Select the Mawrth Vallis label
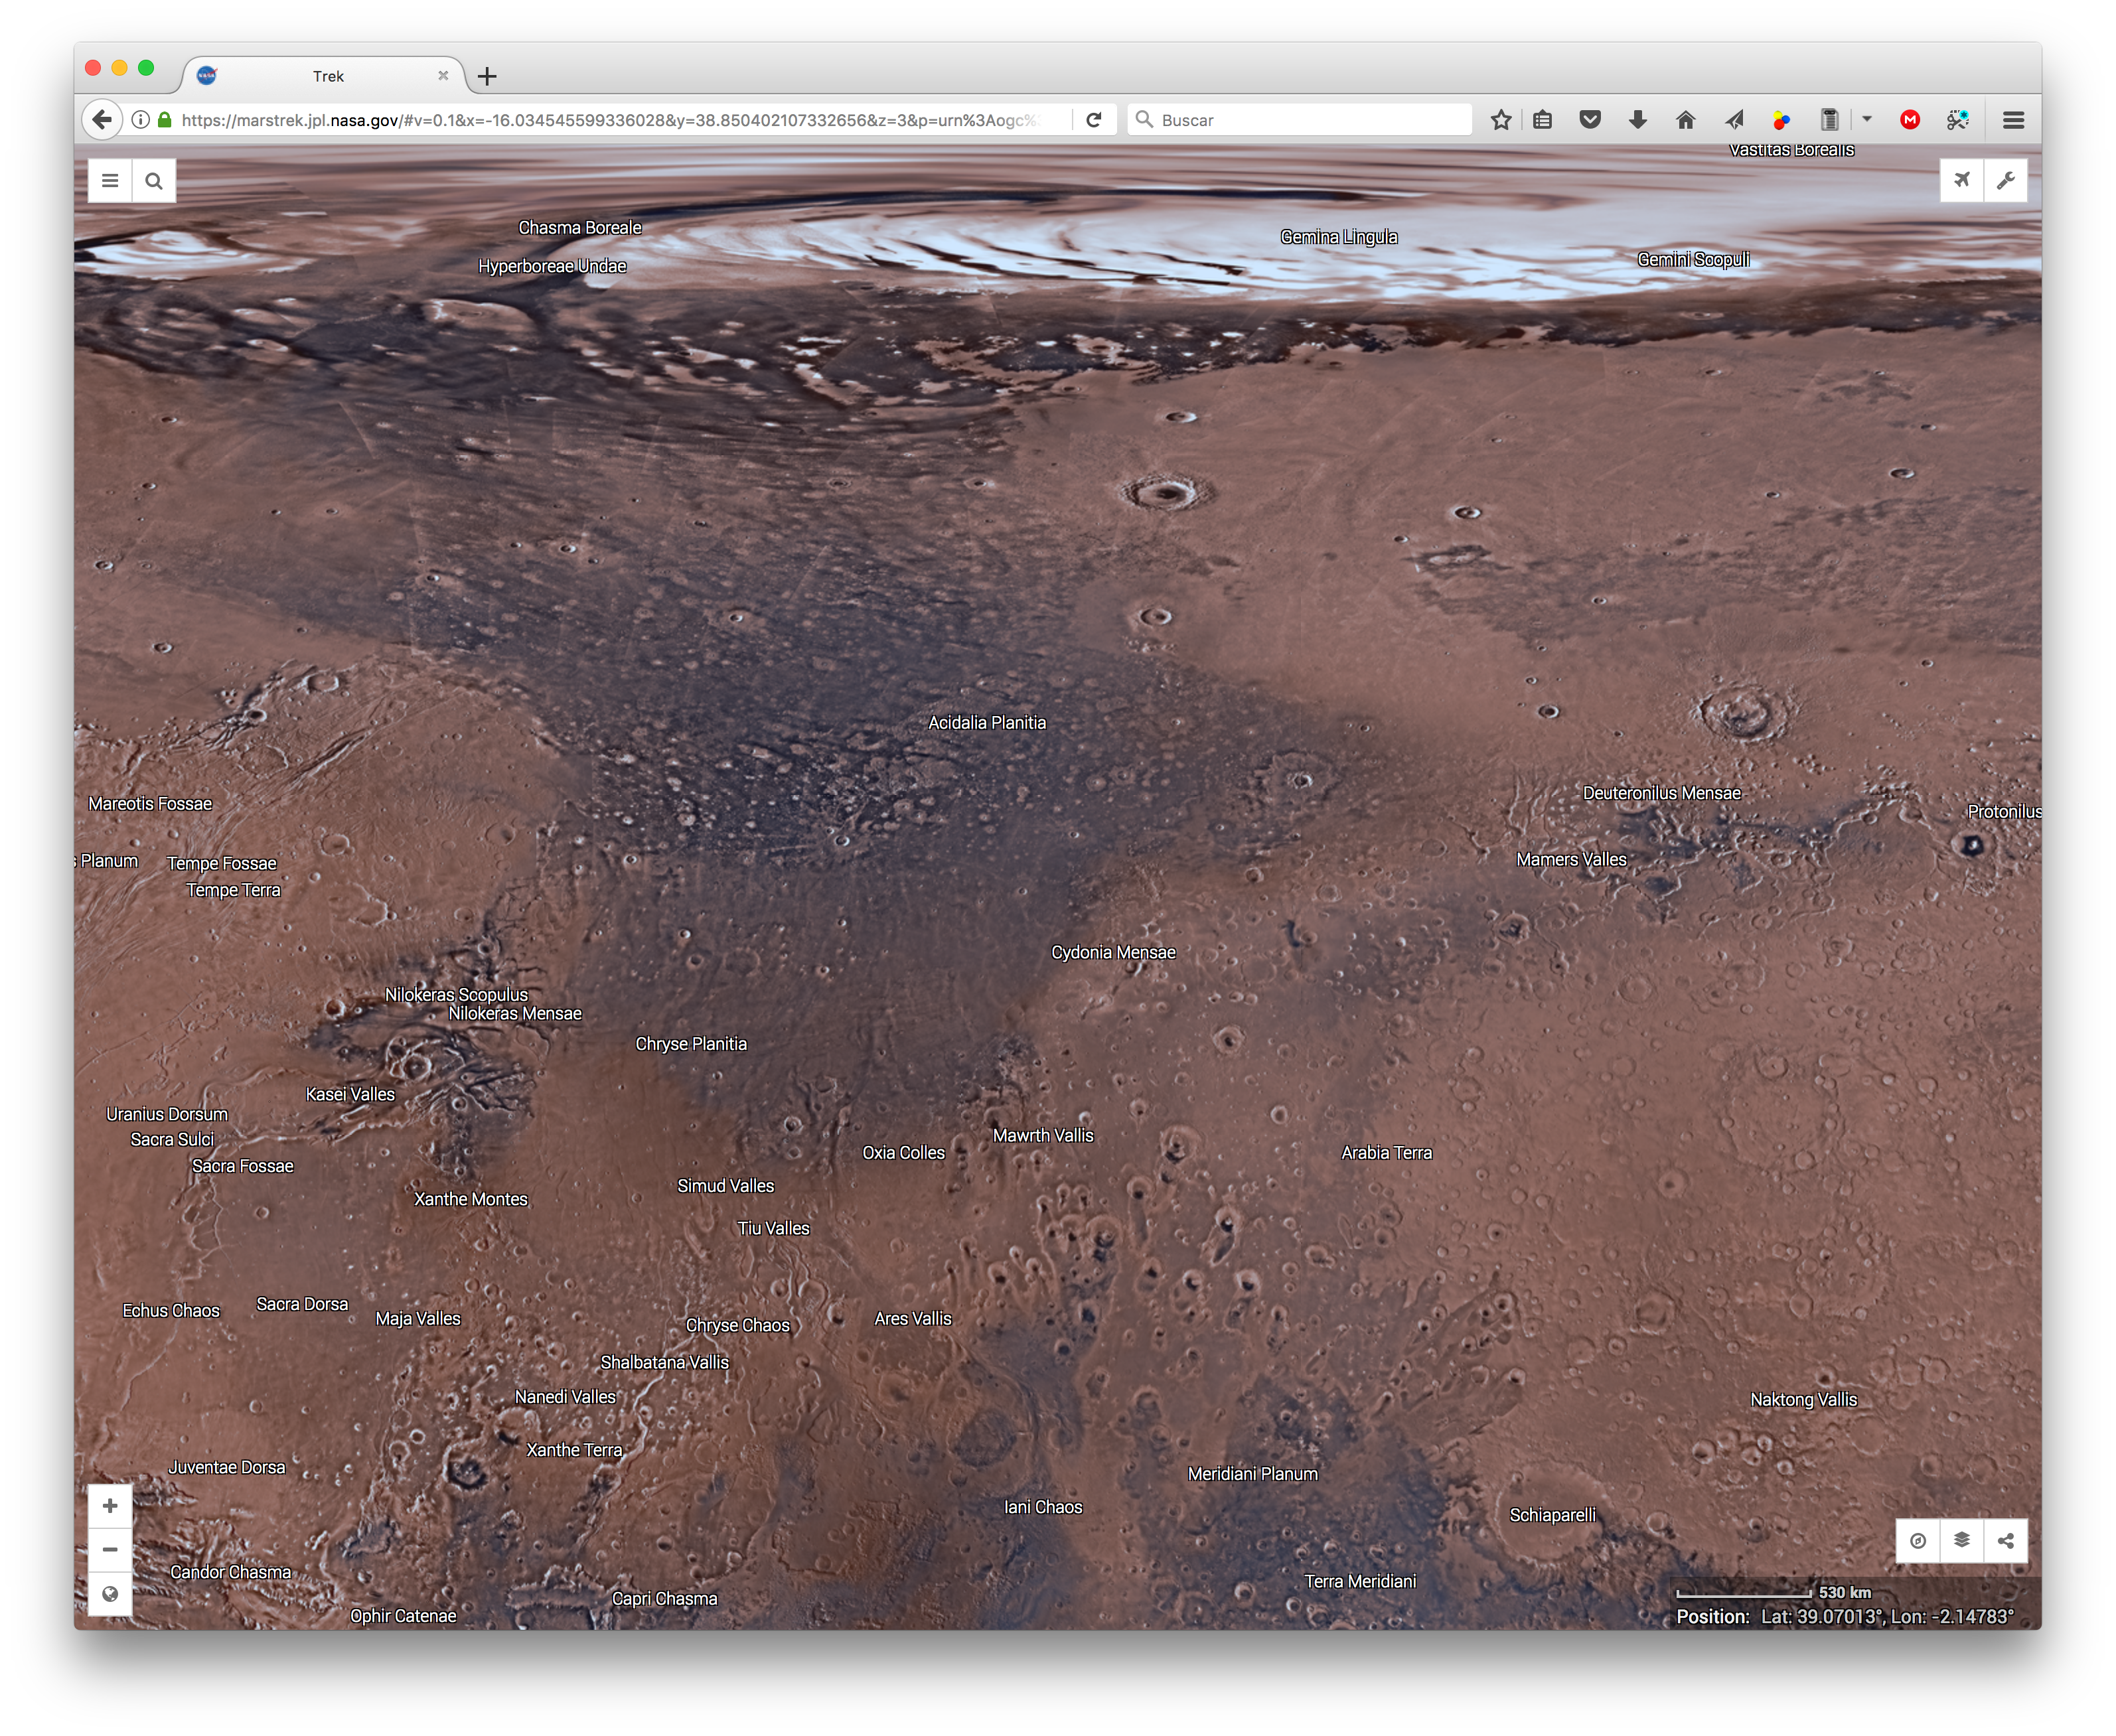The height and width of the screenshot is (1736, 2116). [x=1043, y=1136]
